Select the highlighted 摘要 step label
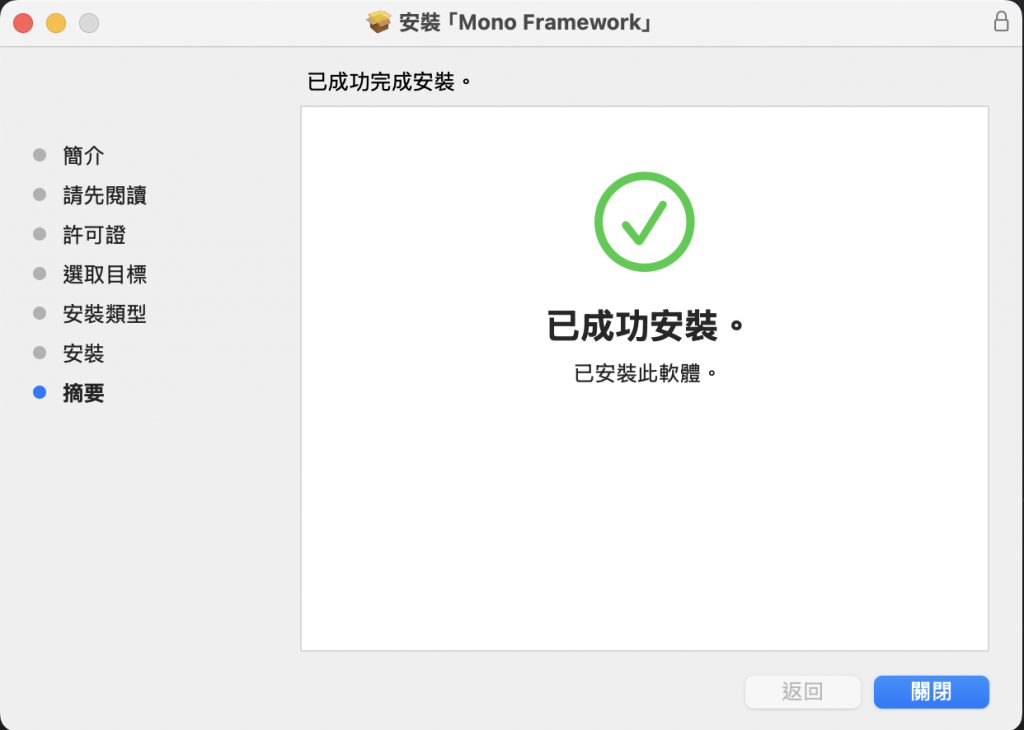The height and width of the screenshot is (730, 1024). 84,393
